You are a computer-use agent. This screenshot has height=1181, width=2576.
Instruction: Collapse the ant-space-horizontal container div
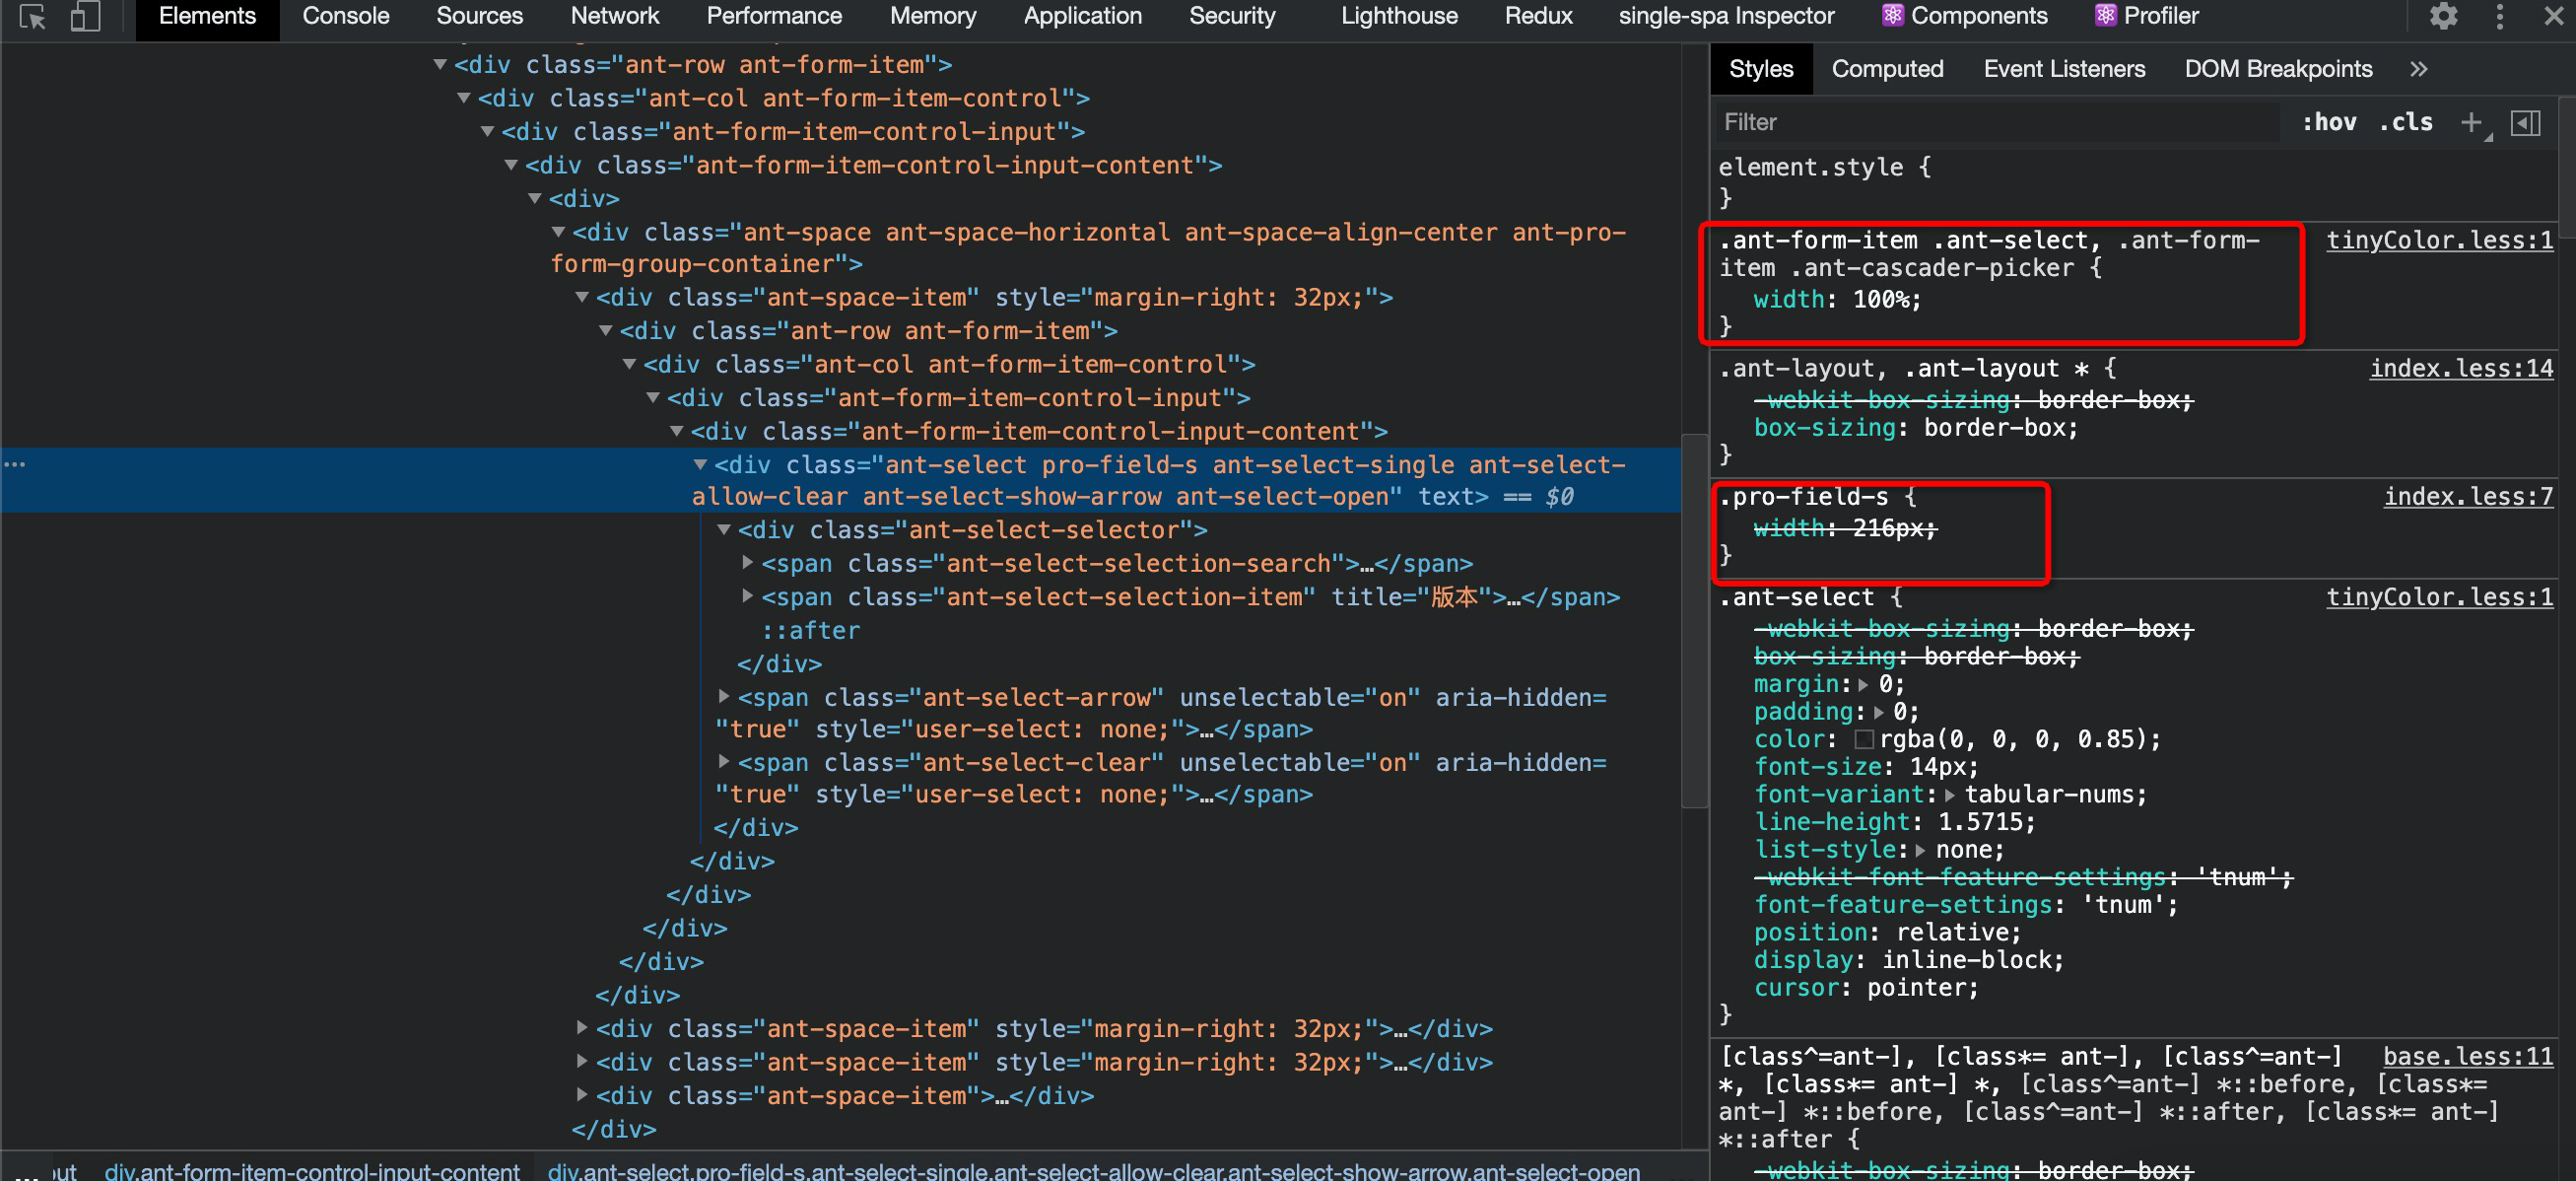[557, 231]
